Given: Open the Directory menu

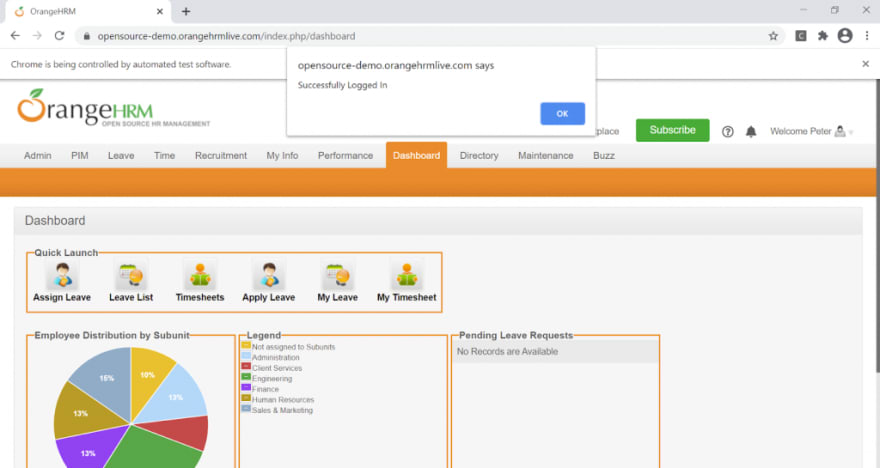Looking at the screenshot, I should point(479,155).
